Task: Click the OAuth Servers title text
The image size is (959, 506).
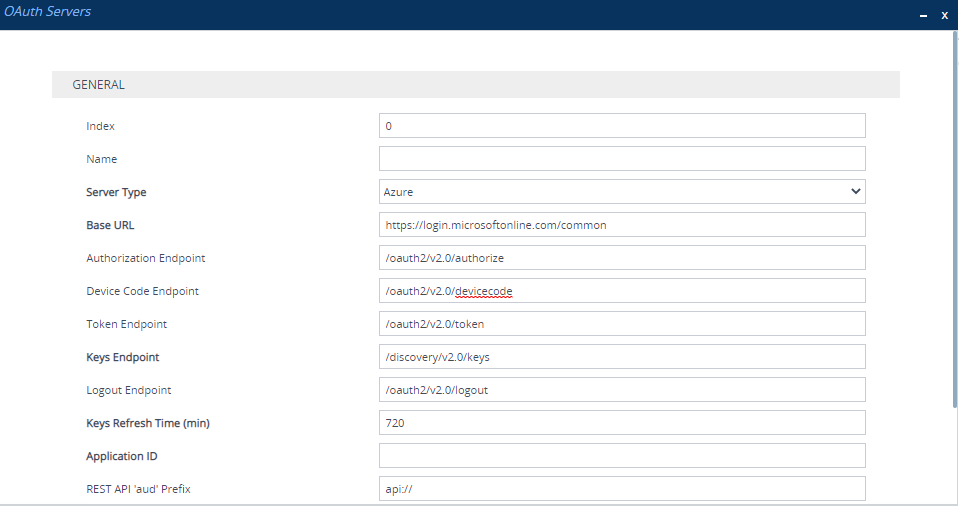Action: (47, 12)
